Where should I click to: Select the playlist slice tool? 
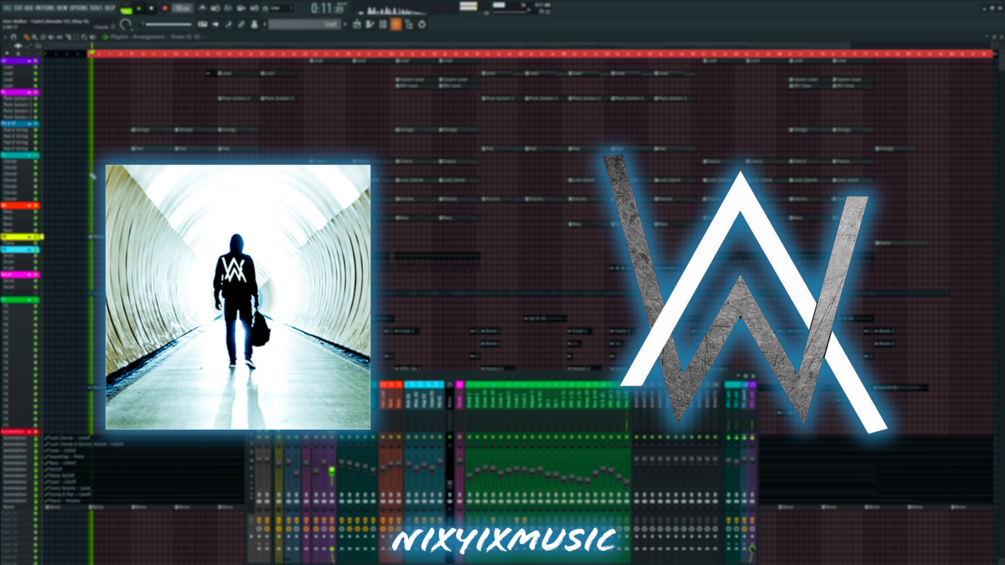tap(68, 37)
